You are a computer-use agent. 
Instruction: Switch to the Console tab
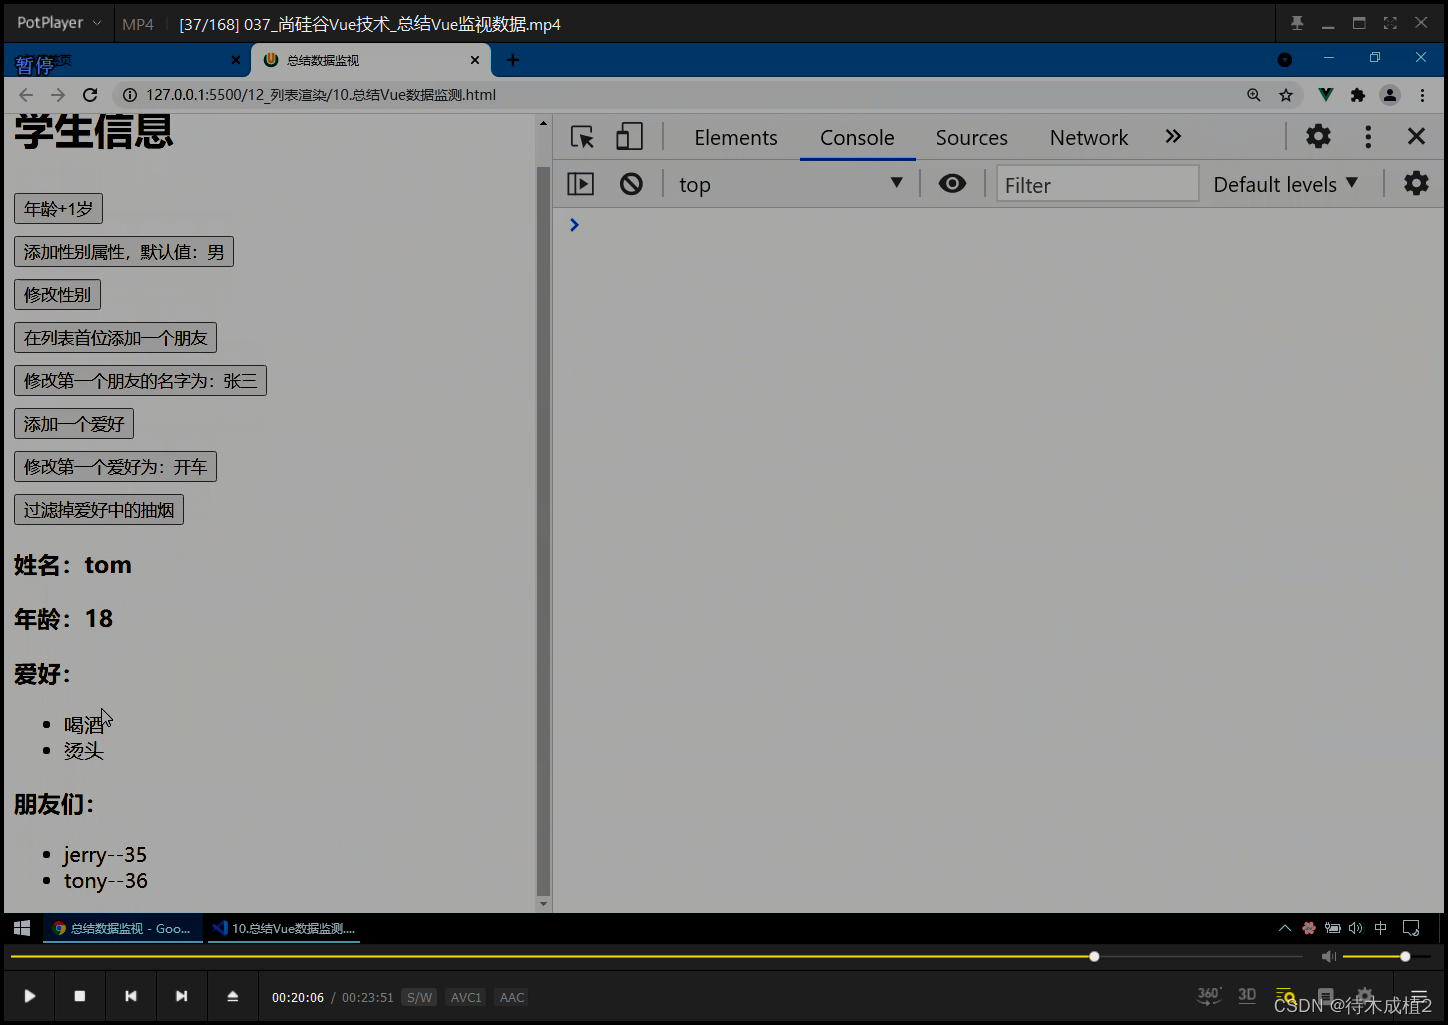(x=857, y=138)
